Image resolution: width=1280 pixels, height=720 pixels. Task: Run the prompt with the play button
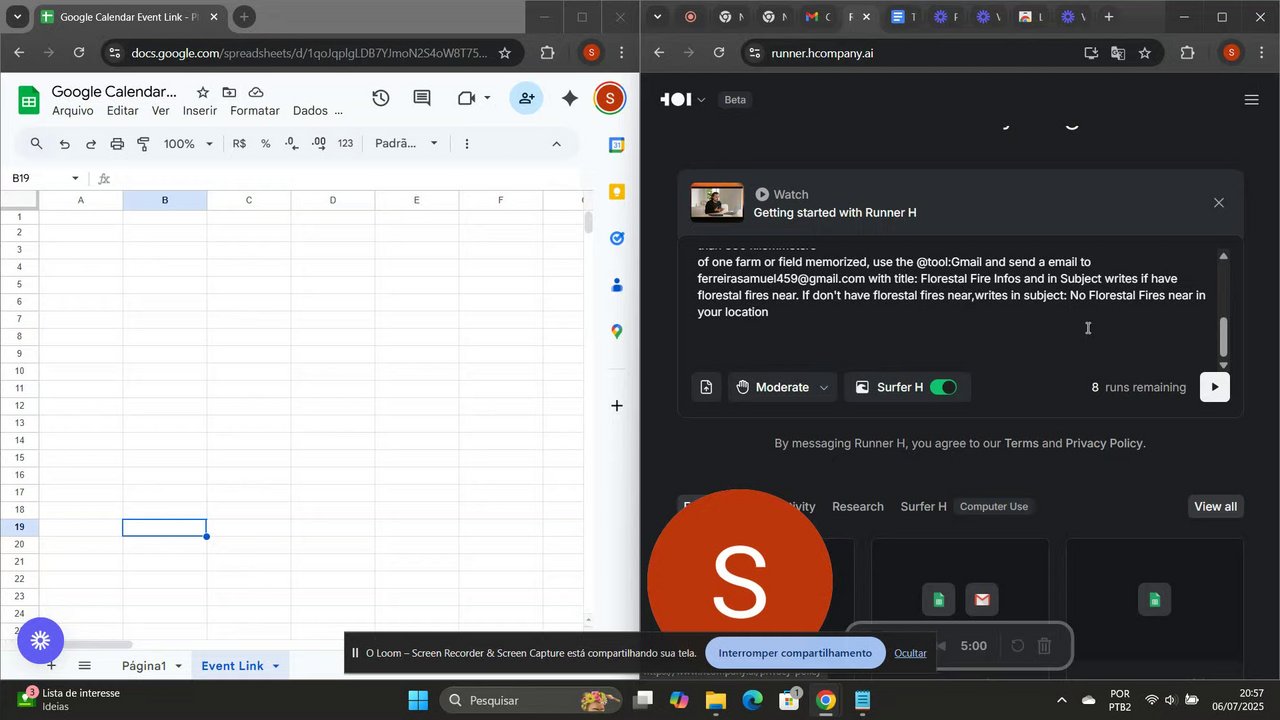pyautogui.click(x=1214, y=387)
